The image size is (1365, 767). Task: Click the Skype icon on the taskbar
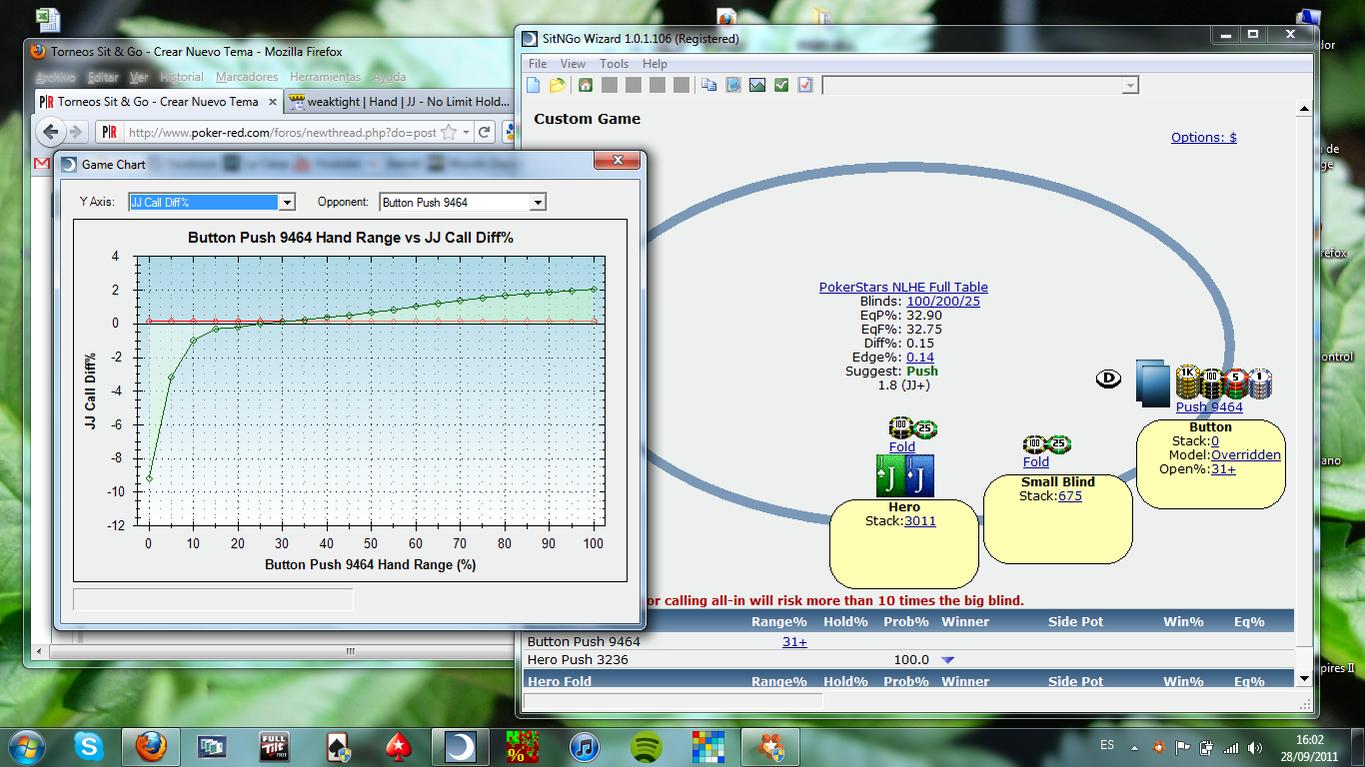[x=88, y=747]
